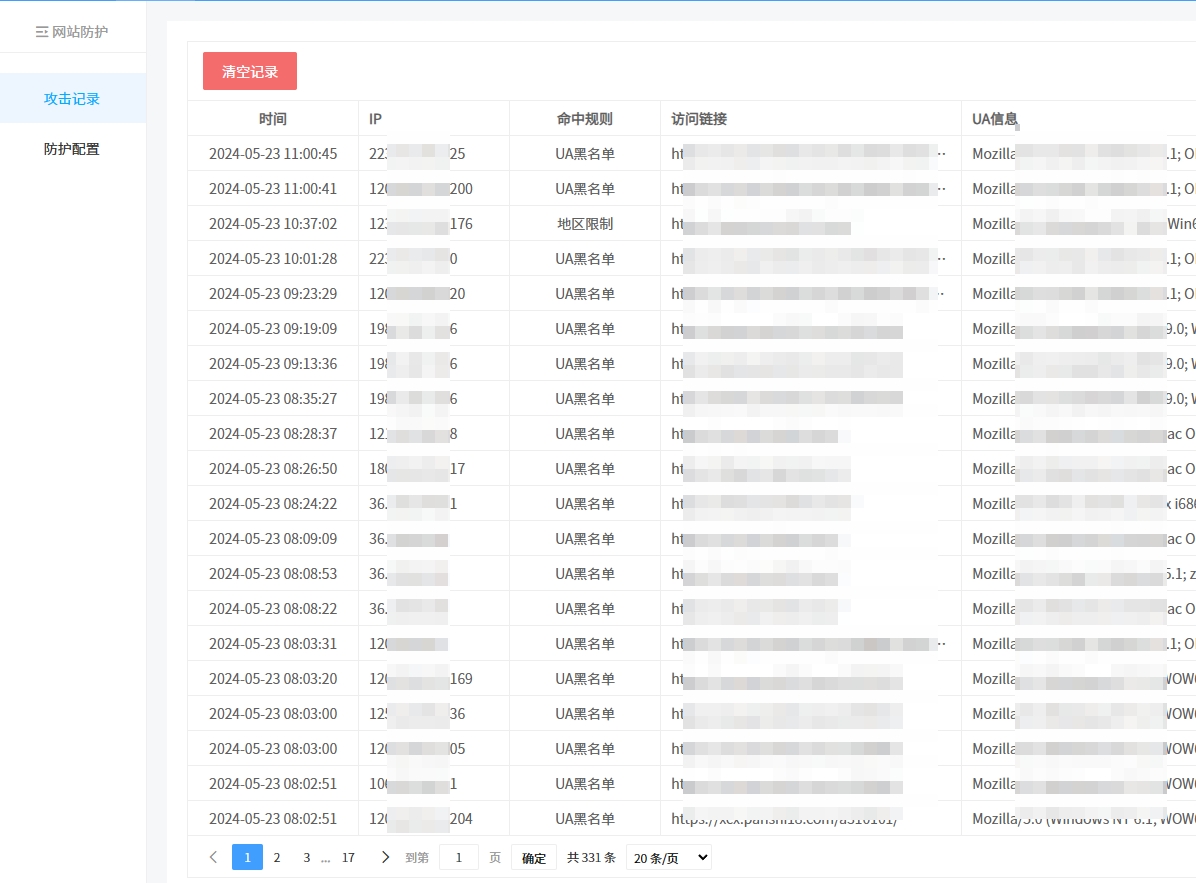
Task: Select the 2024-05-23 08:02:51 time cell in the last row
Action: (273, 818)
